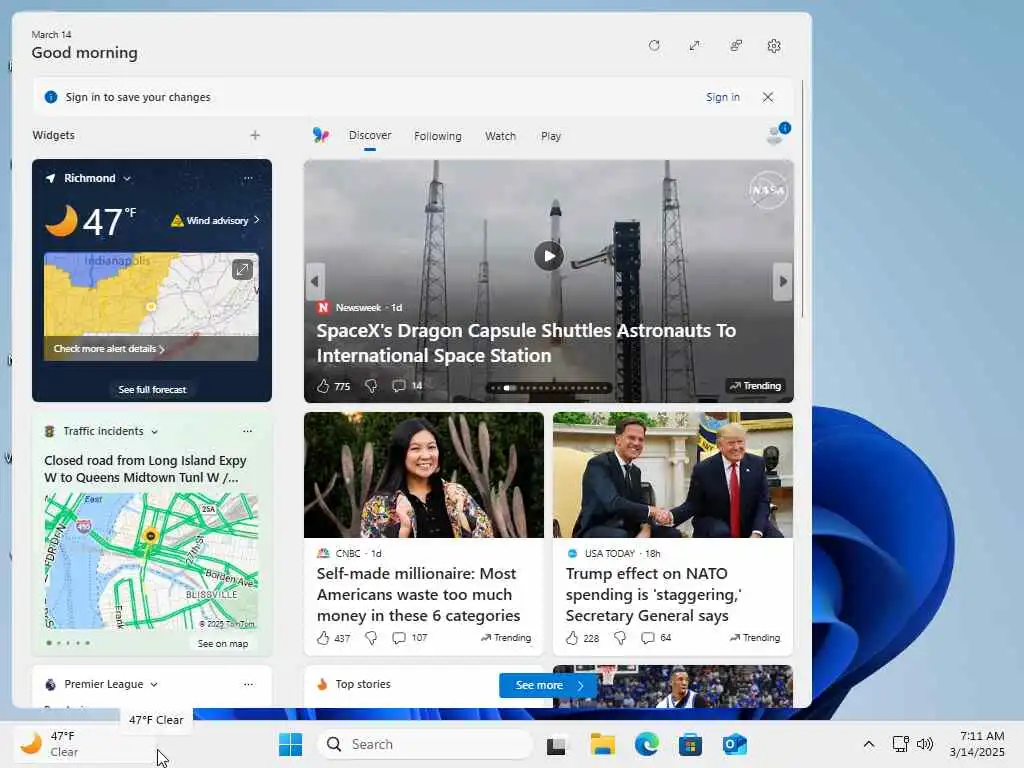The image size is (1024, 768).
Task: Like the SpaceX Dragon story
Action: coord(323,386)
